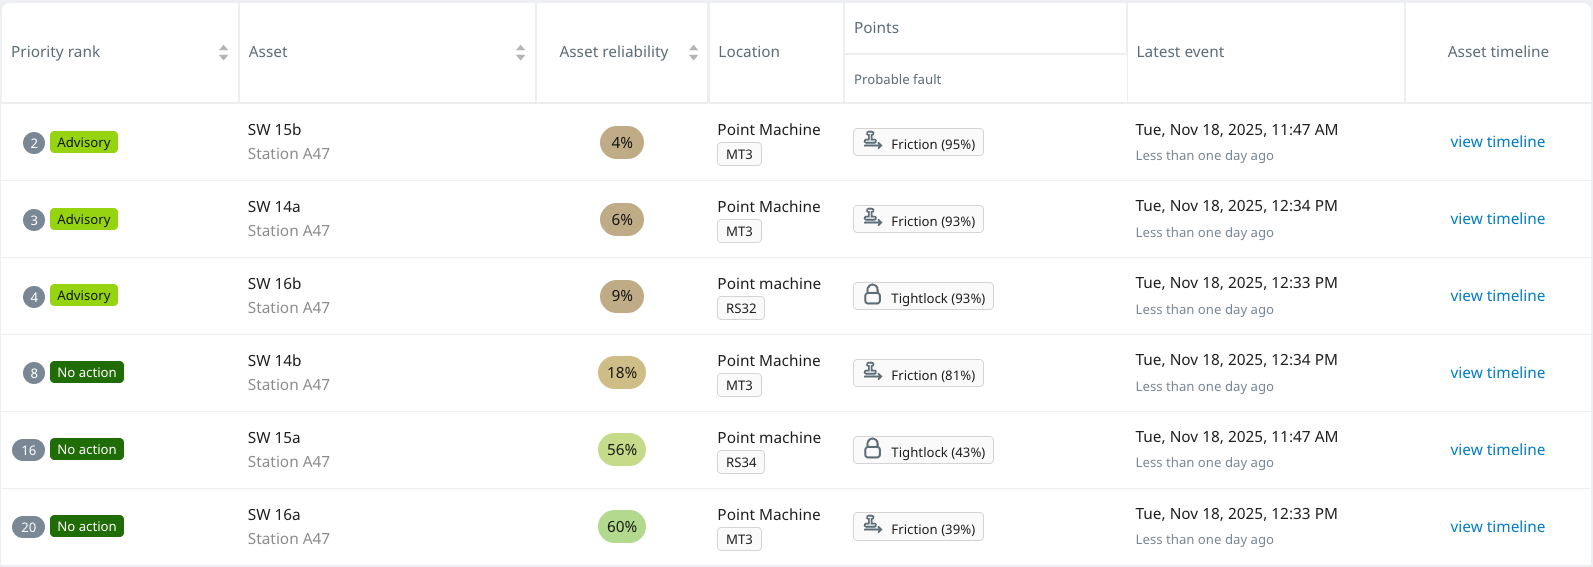1593x567 pixels.
Task: Click the 60% reliability badge
Action: point(622,527)
